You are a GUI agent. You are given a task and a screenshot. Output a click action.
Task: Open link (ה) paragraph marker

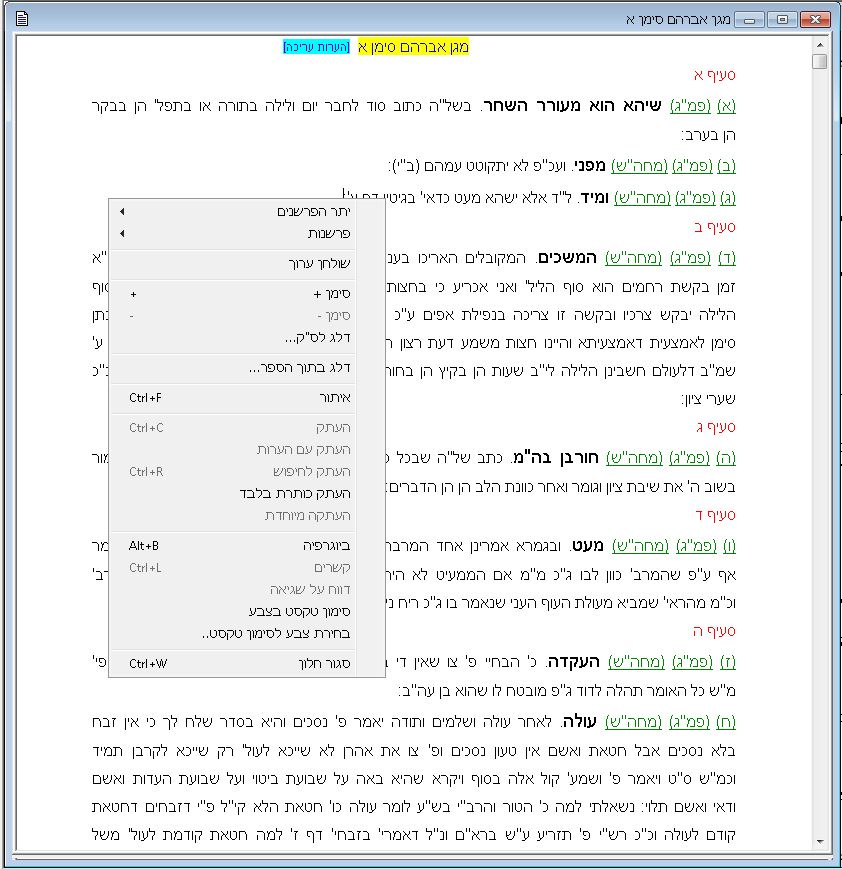726,457
